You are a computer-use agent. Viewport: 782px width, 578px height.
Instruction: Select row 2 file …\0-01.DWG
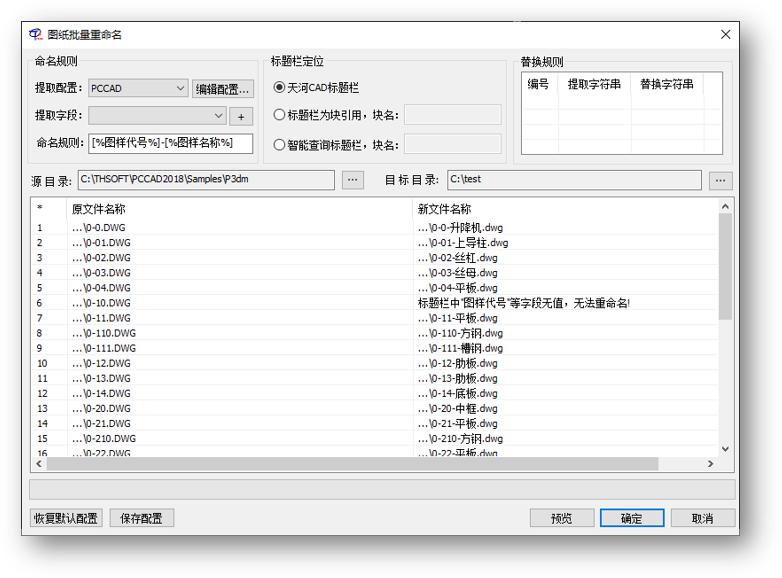(x=101, y=243)
